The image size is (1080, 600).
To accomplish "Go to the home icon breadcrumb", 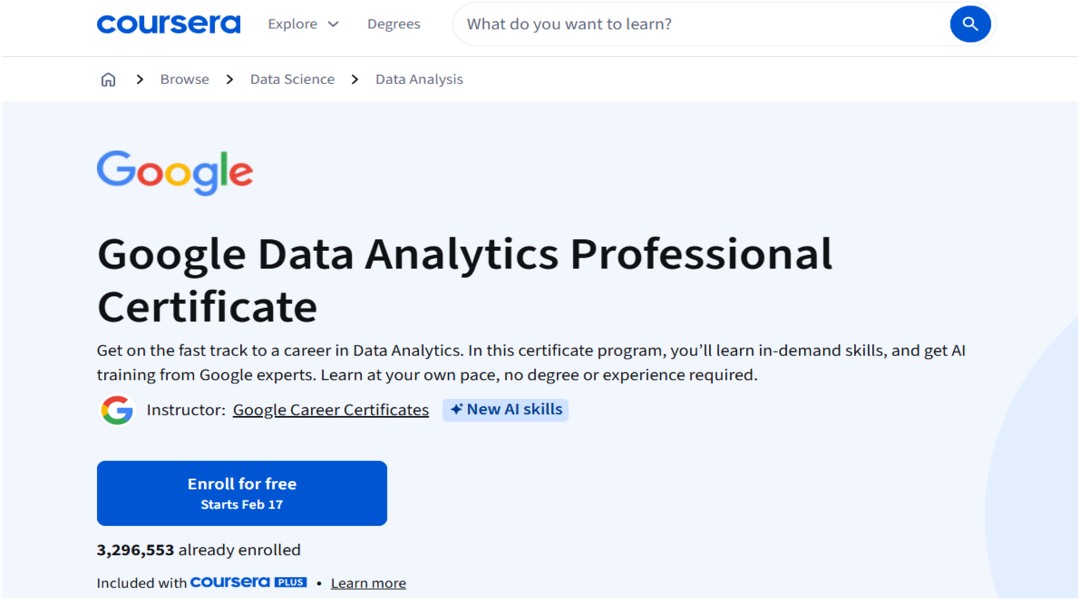I will point(108,79).
